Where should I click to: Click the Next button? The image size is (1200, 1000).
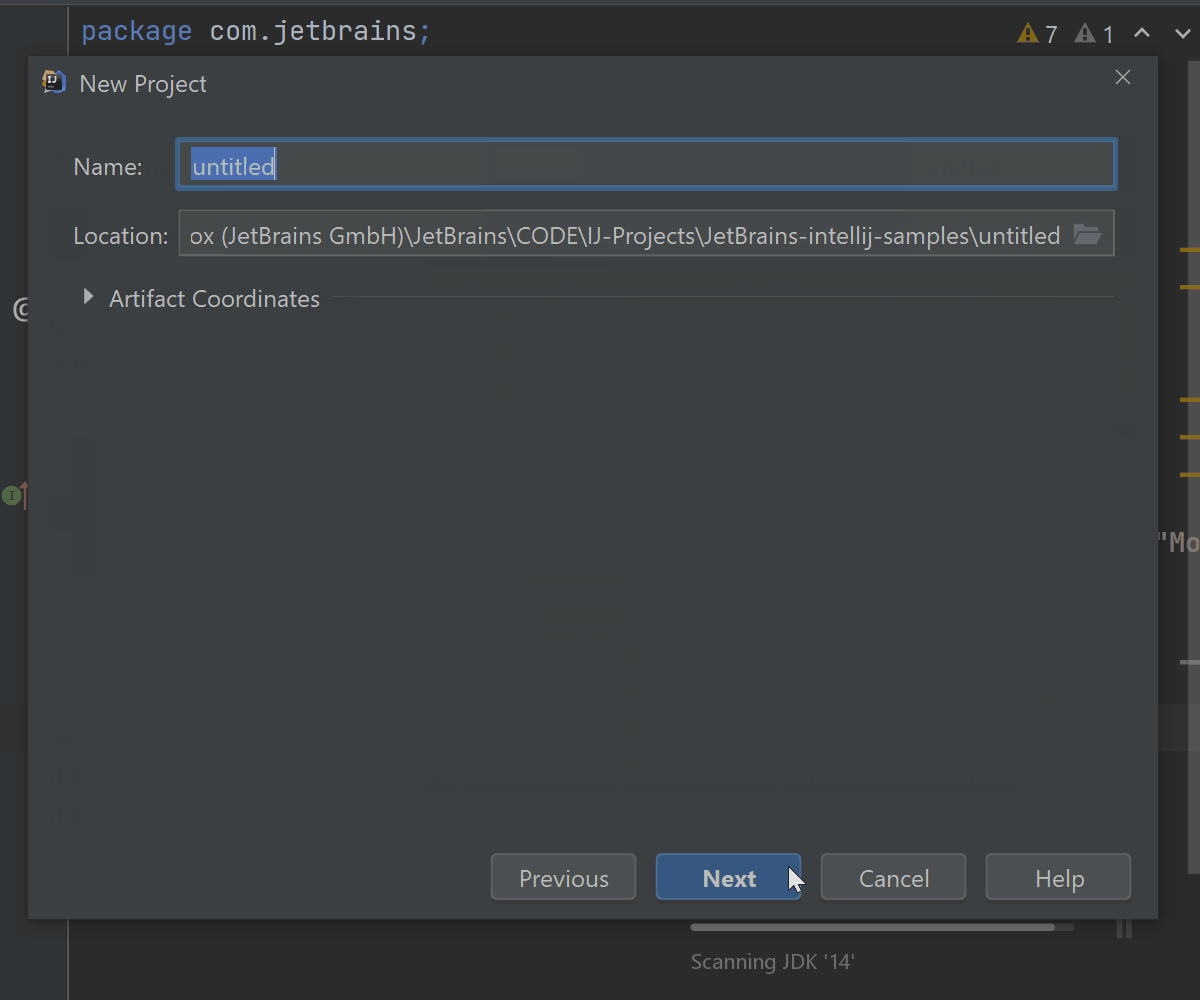[728, 877]
